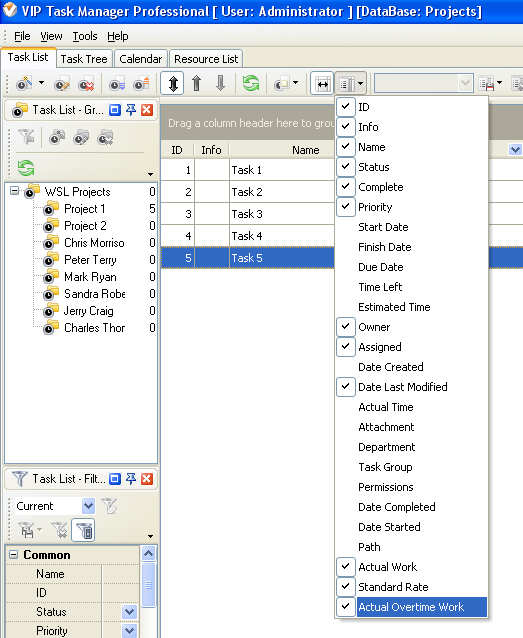Switch to the Calendar tab
Image resolution: width=523 pixels, height=638 pixels.
(x=140, y=59)
